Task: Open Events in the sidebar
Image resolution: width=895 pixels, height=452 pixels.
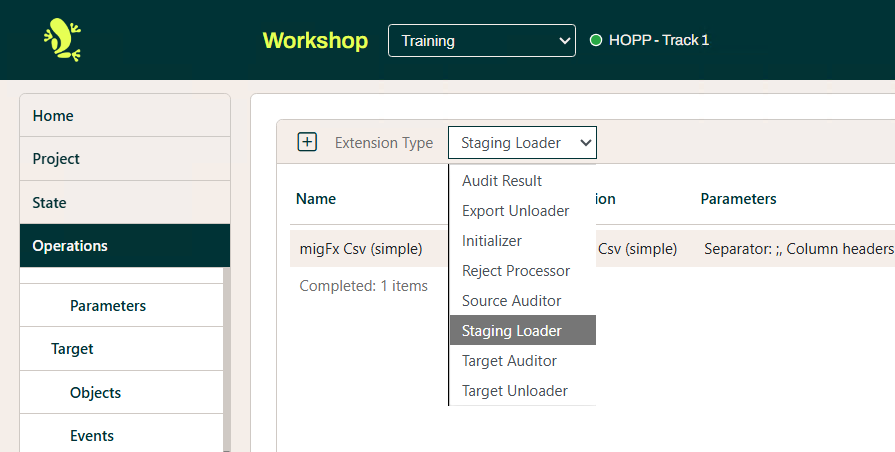Action: click(x=121, y=435)
